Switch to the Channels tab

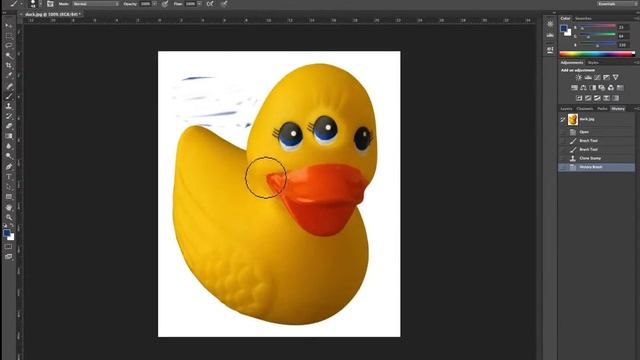point(584,109)
